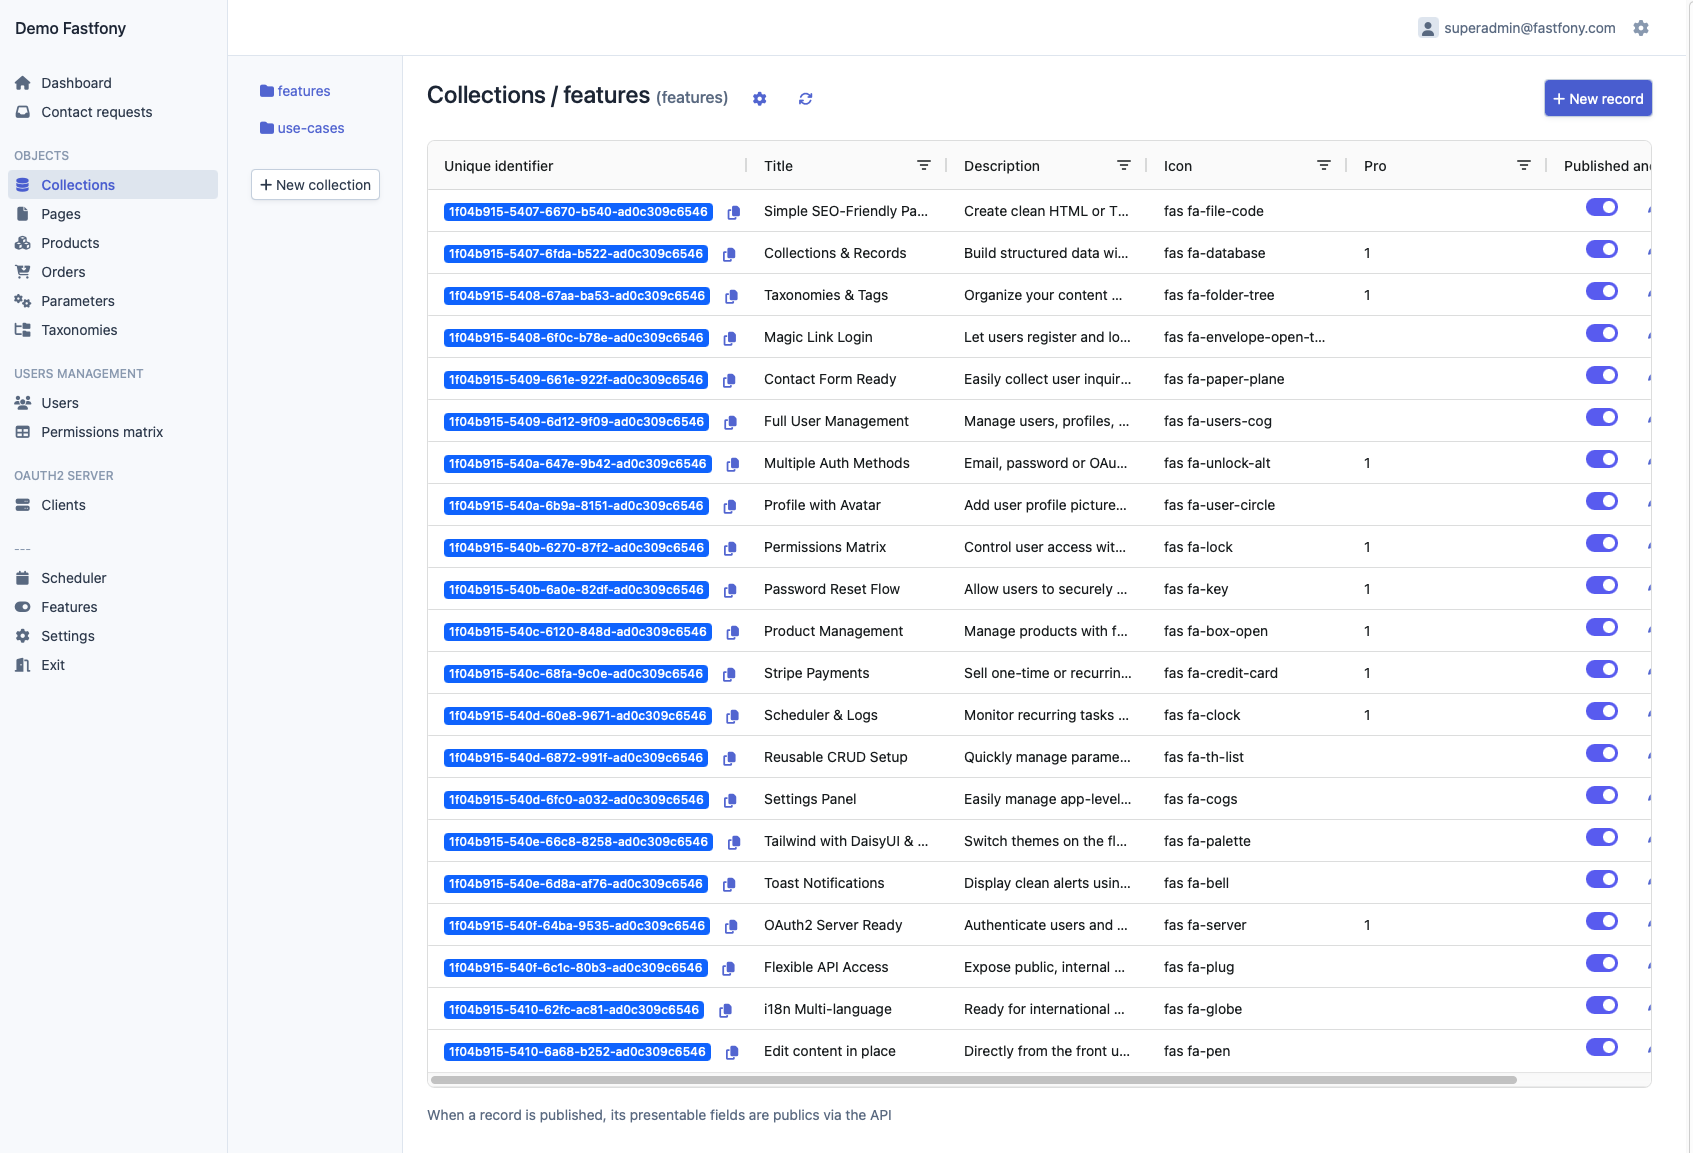Toggle published switch for Stripe Payments

click(1602, 669)
